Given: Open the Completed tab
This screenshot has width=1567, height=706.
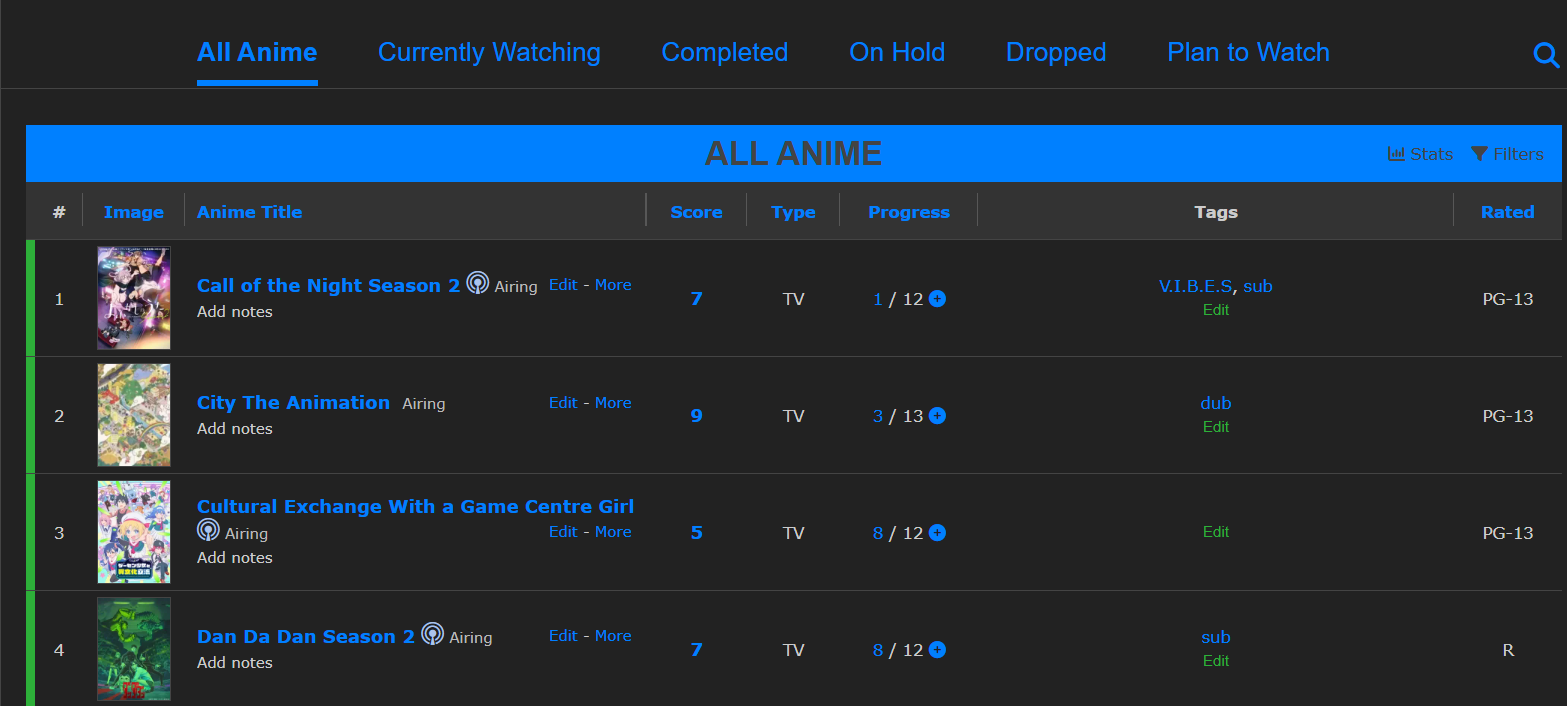Looking at the screenshot, I should pyautogui.click(x=724, y=52).
